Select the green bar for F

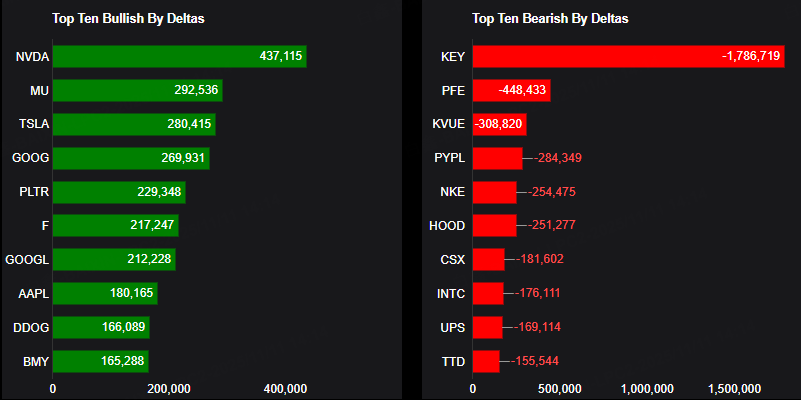point(115,226)
